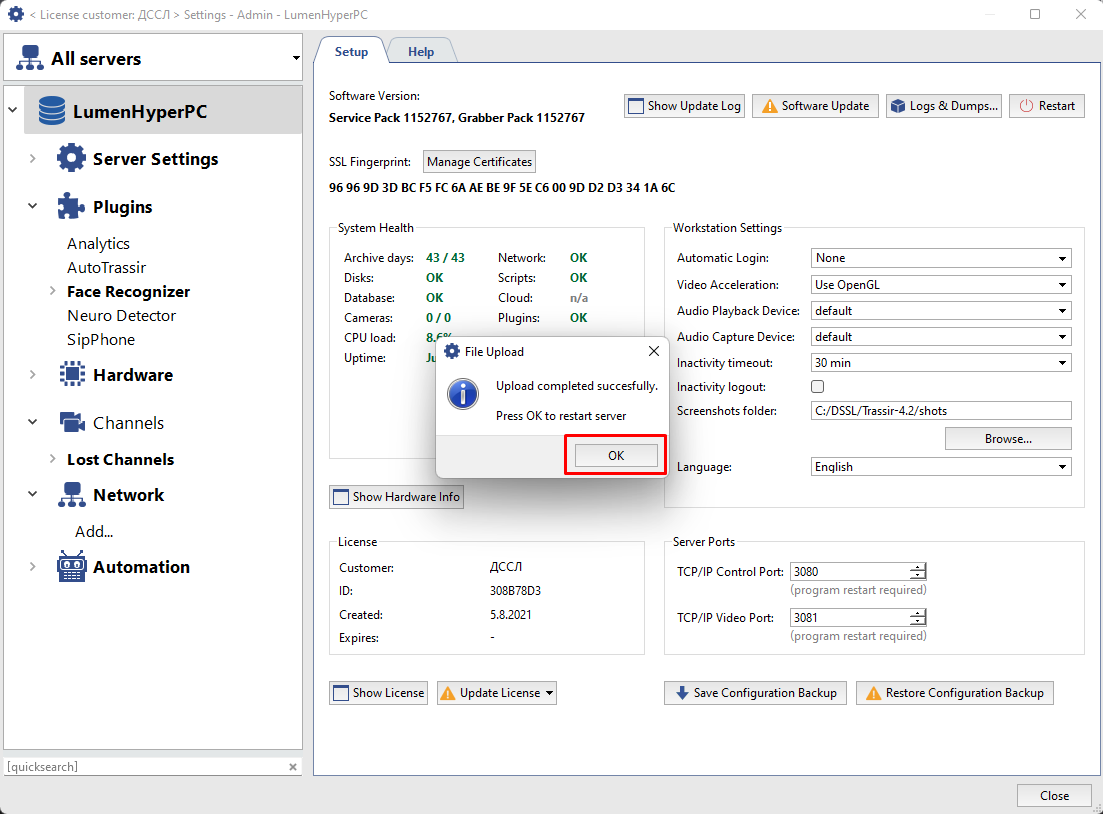Open the Update License dropdown button
Image resolution: width=1103 pixels, height=814 pixels.
pos(497,693)
